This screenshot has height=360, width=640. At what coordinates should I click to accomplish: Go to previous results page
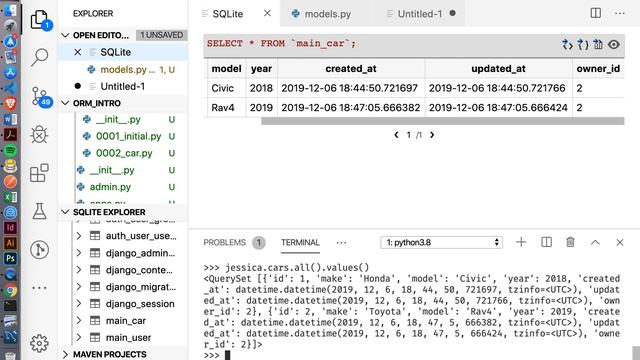click(396, 135)
